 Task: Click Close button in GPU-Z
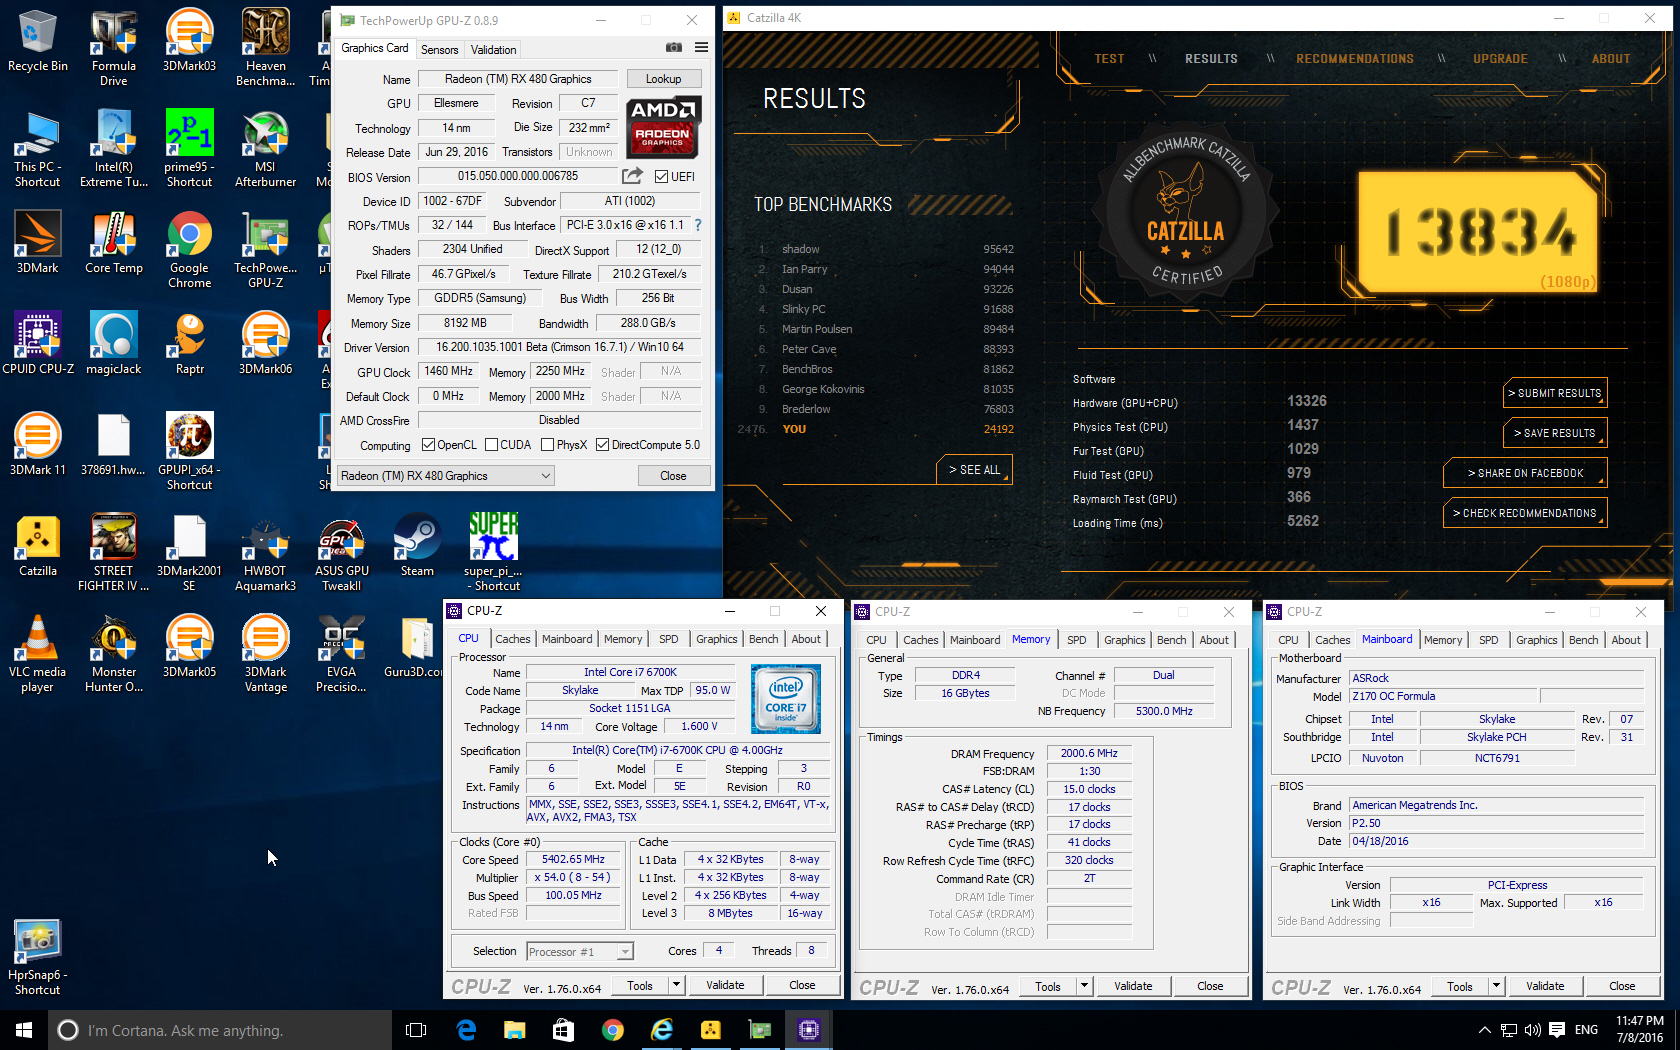pyautogui.click(x=673, y=476)
